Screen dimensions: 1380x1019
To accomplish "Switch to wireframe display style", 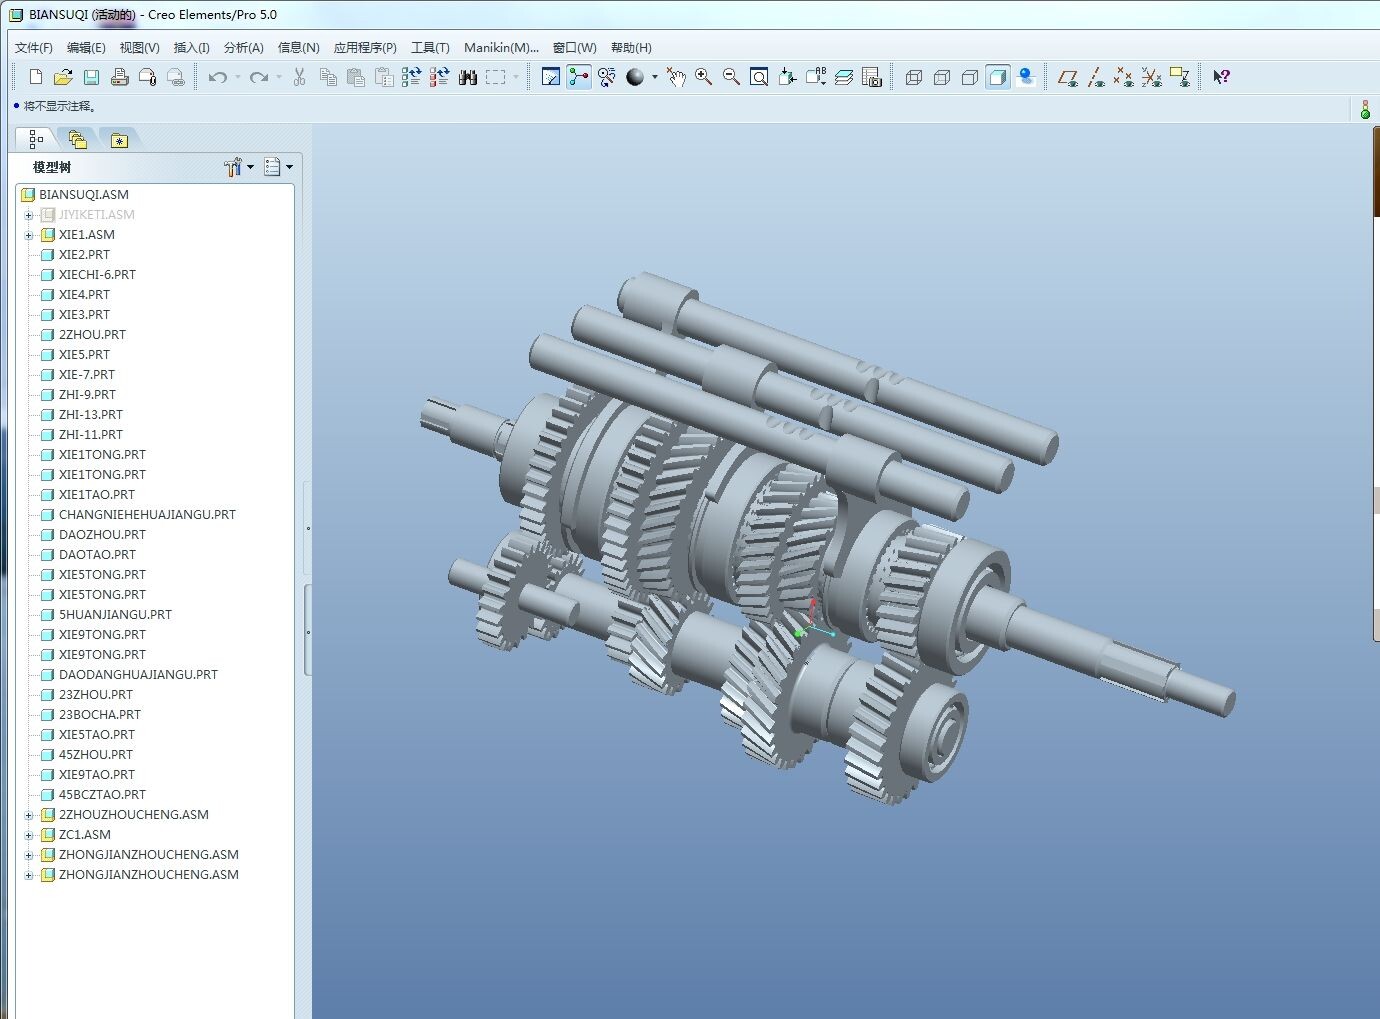I will (913, 77).
